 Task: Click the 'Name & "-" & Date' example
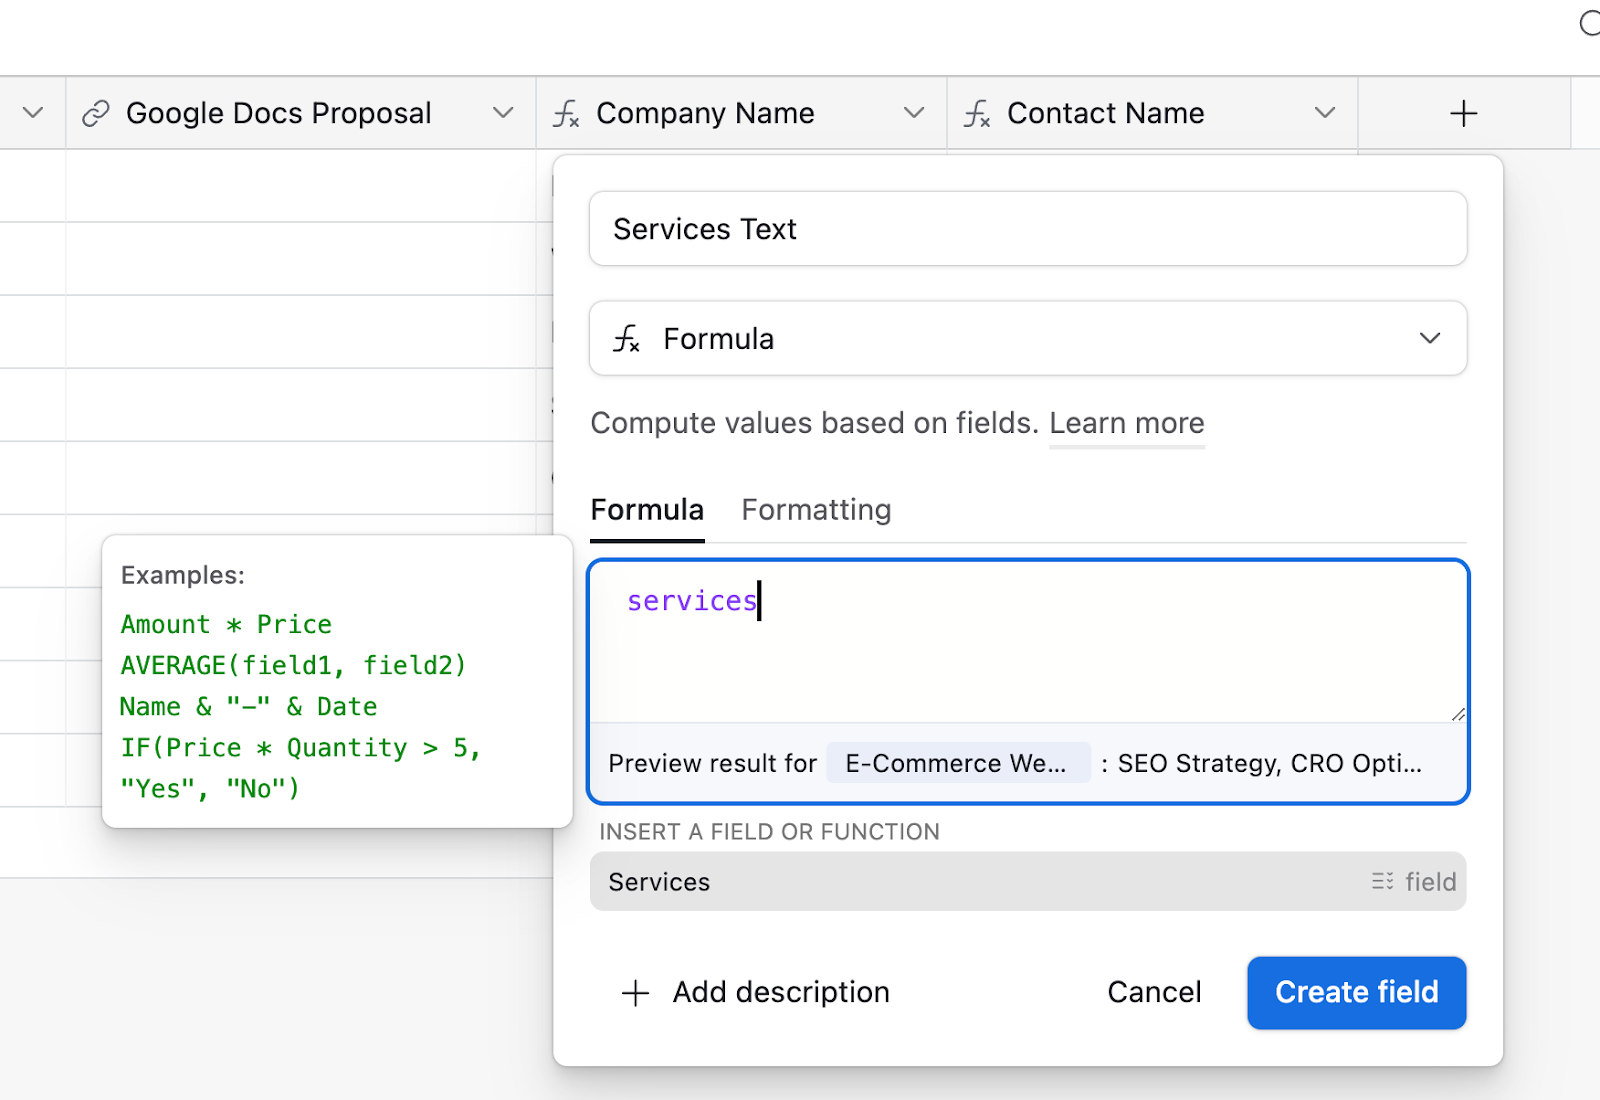248,707
